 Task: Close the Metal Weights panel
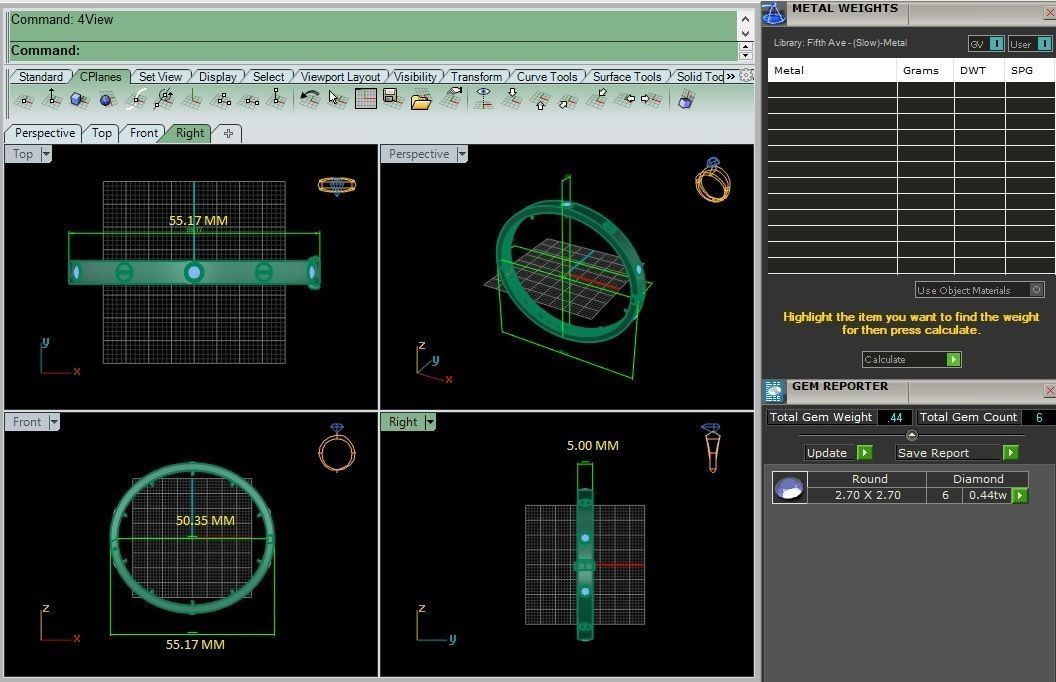1049,13
